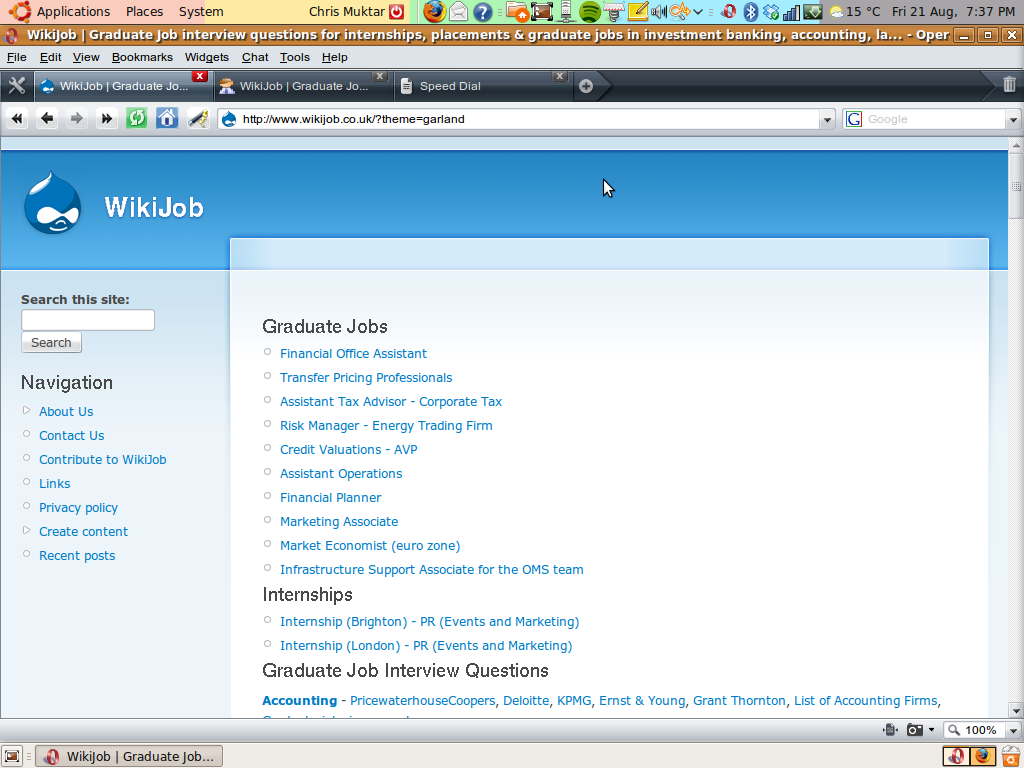Open the desktop Trash in bottom panel

tap(1010, 756)
